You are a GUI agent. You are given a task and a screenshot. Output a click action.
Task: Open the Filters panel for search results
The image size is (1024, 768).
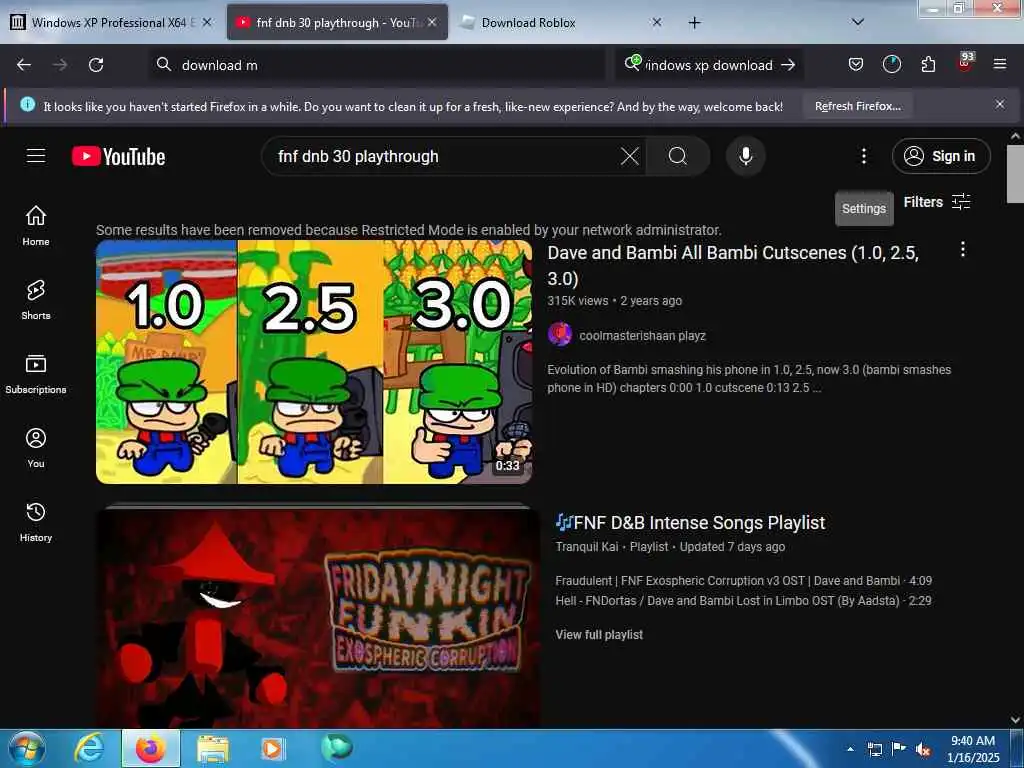(x=936, y=202)
